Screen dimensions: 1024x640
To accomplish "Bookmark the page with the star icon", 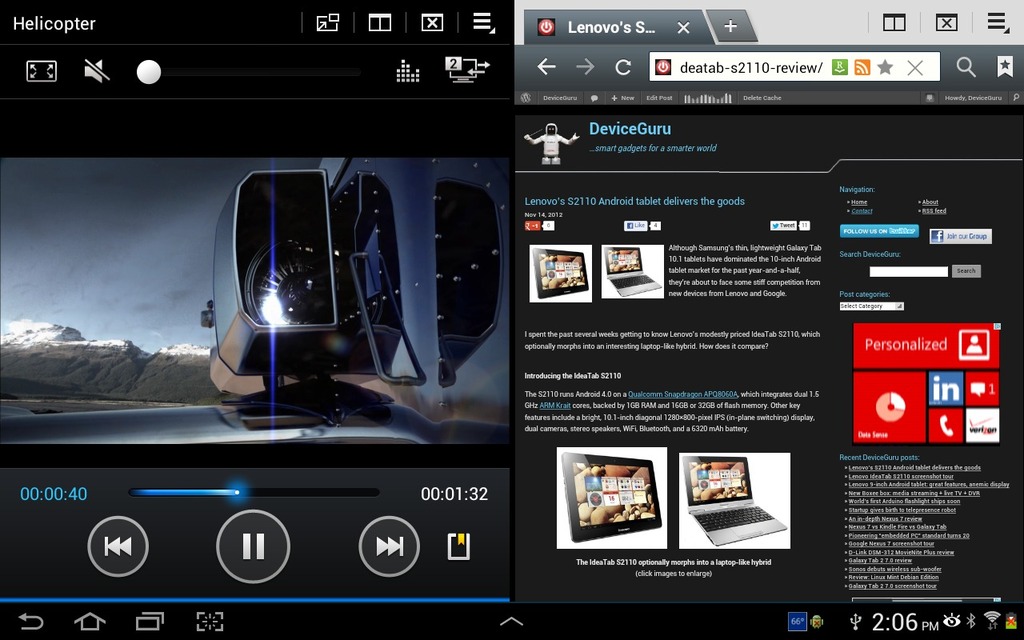I will coord(885,67).
